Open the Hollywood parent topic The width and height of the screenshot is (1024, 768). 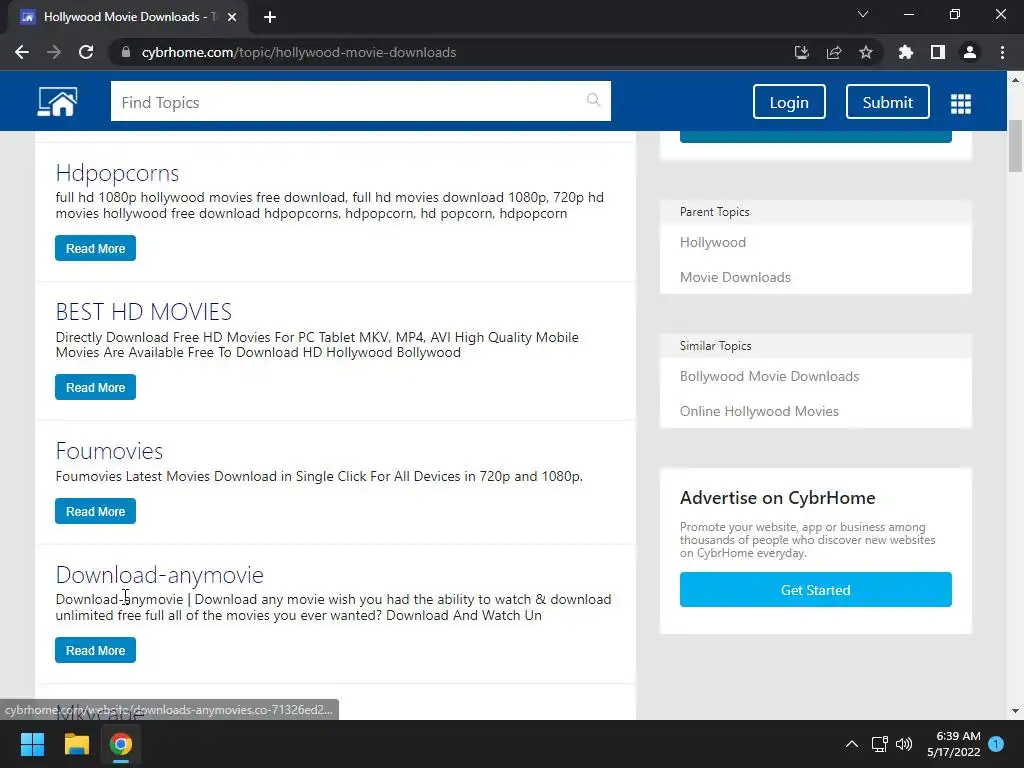(x=712, y=242)
